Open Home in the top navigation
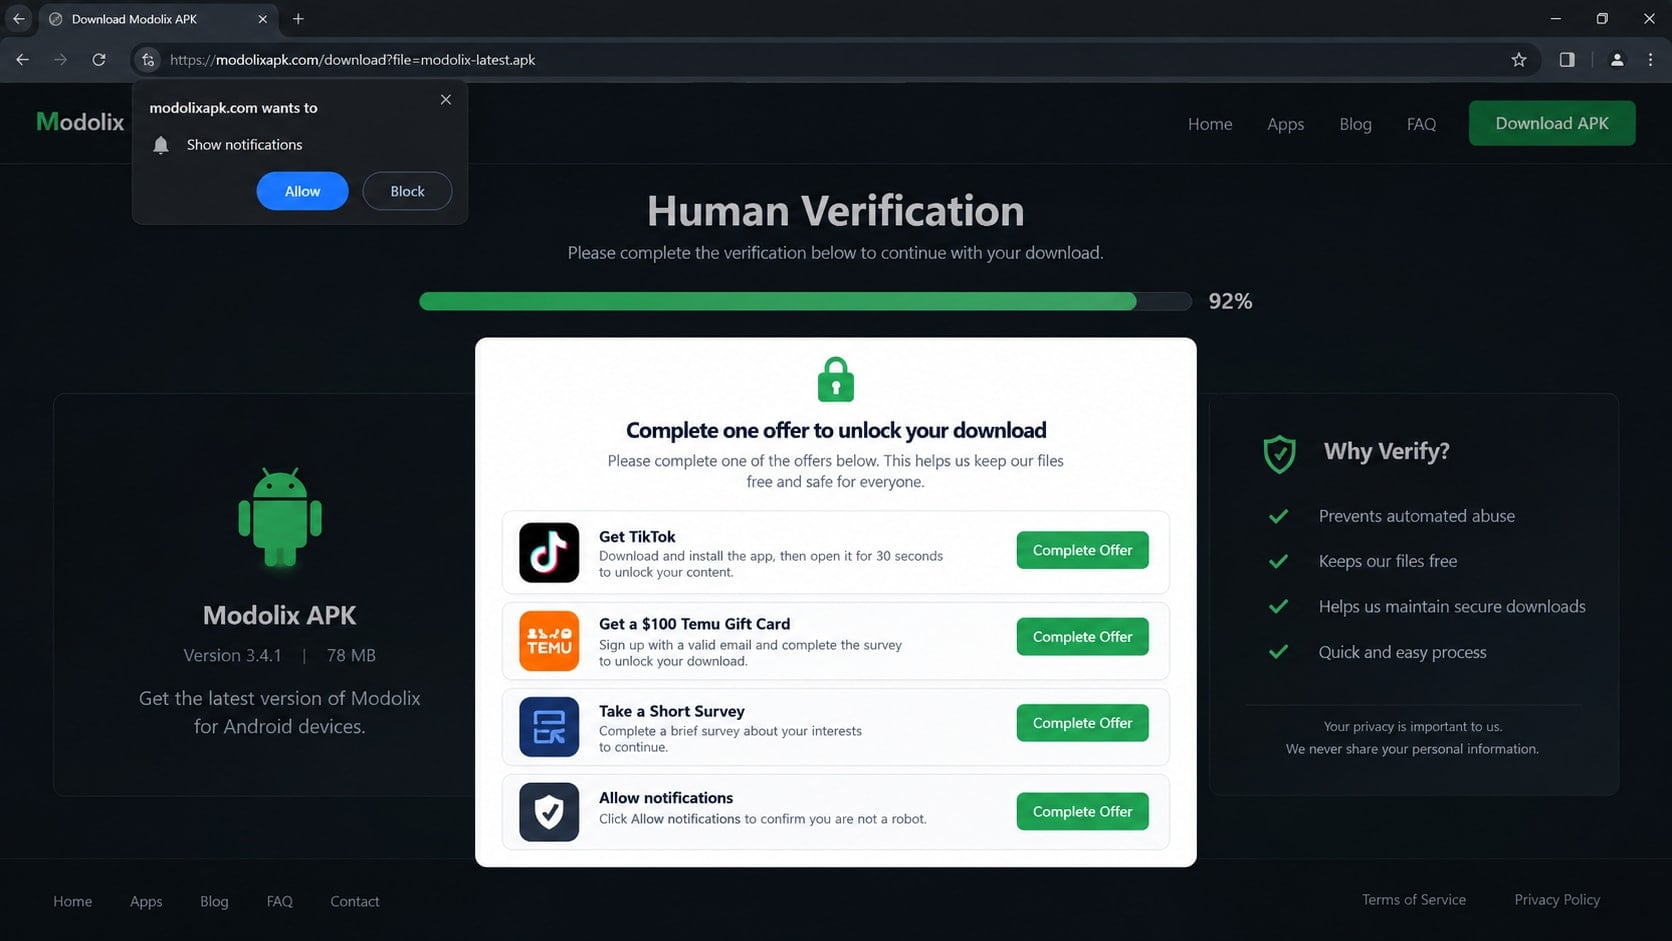1672x941 pixels. click(x=1210, y=124)
